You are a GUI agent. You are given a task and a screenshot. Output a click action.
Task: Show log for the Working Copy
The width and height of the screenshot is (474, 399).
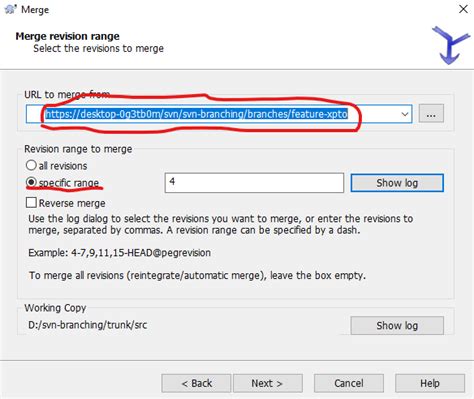point(397,325)
